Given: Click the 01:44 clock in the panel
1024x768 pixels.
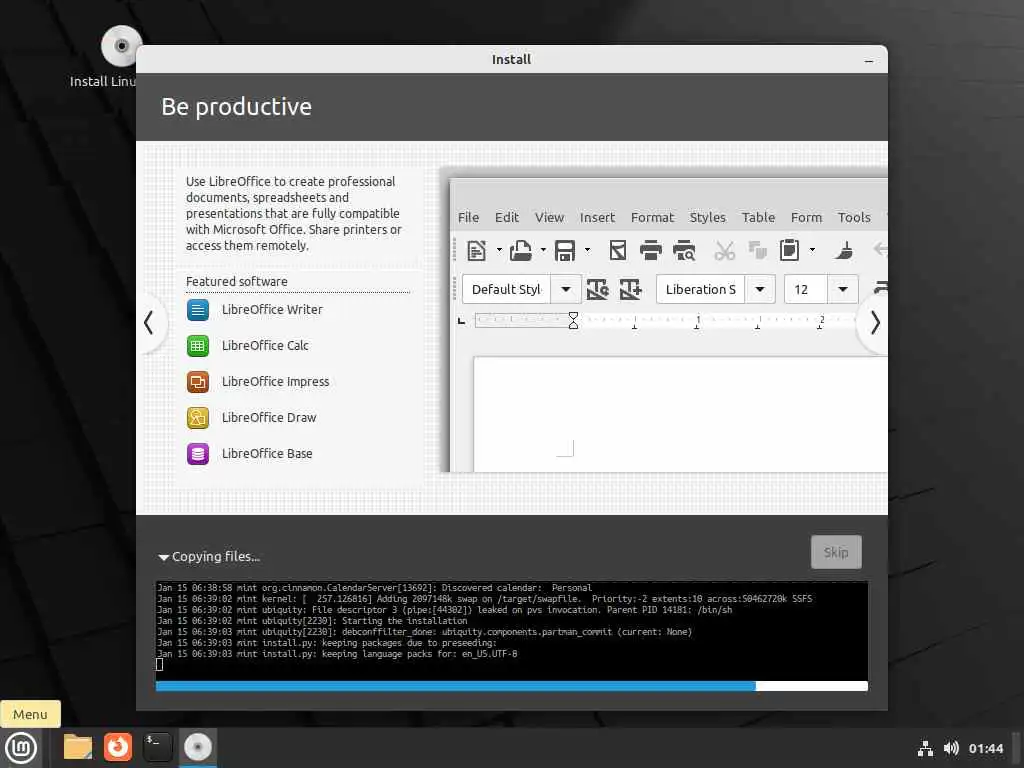Looking at the screenshot, I should 985,748.
